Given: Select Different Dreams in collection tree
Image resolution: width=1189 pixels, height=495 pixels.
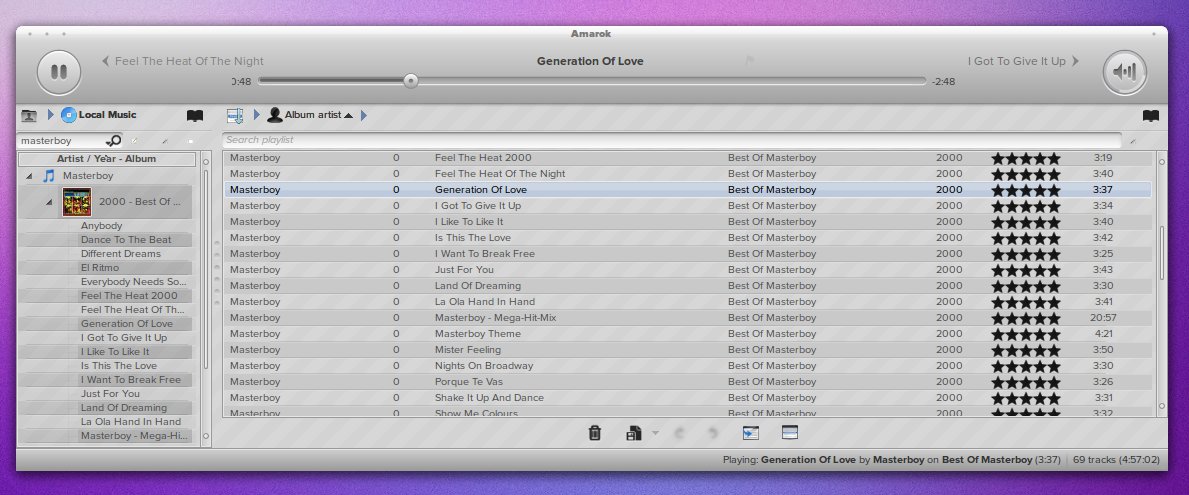Looking at the screenshot, I should click(121, 254).
